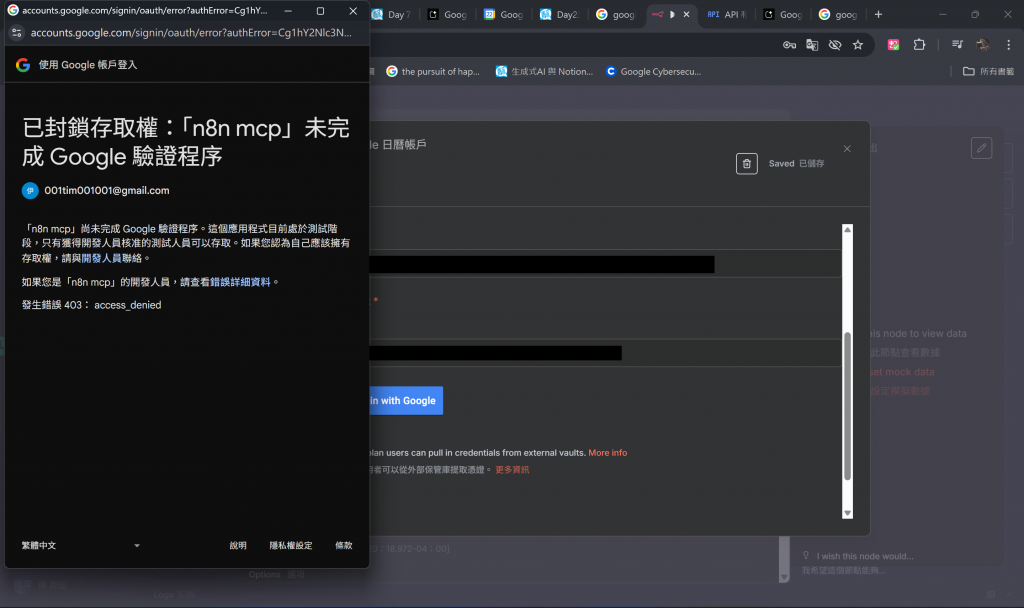This screenshot has width=1024, height=608.
Task: Bookmark this page with star icon
Action: [x=857, y=44]
